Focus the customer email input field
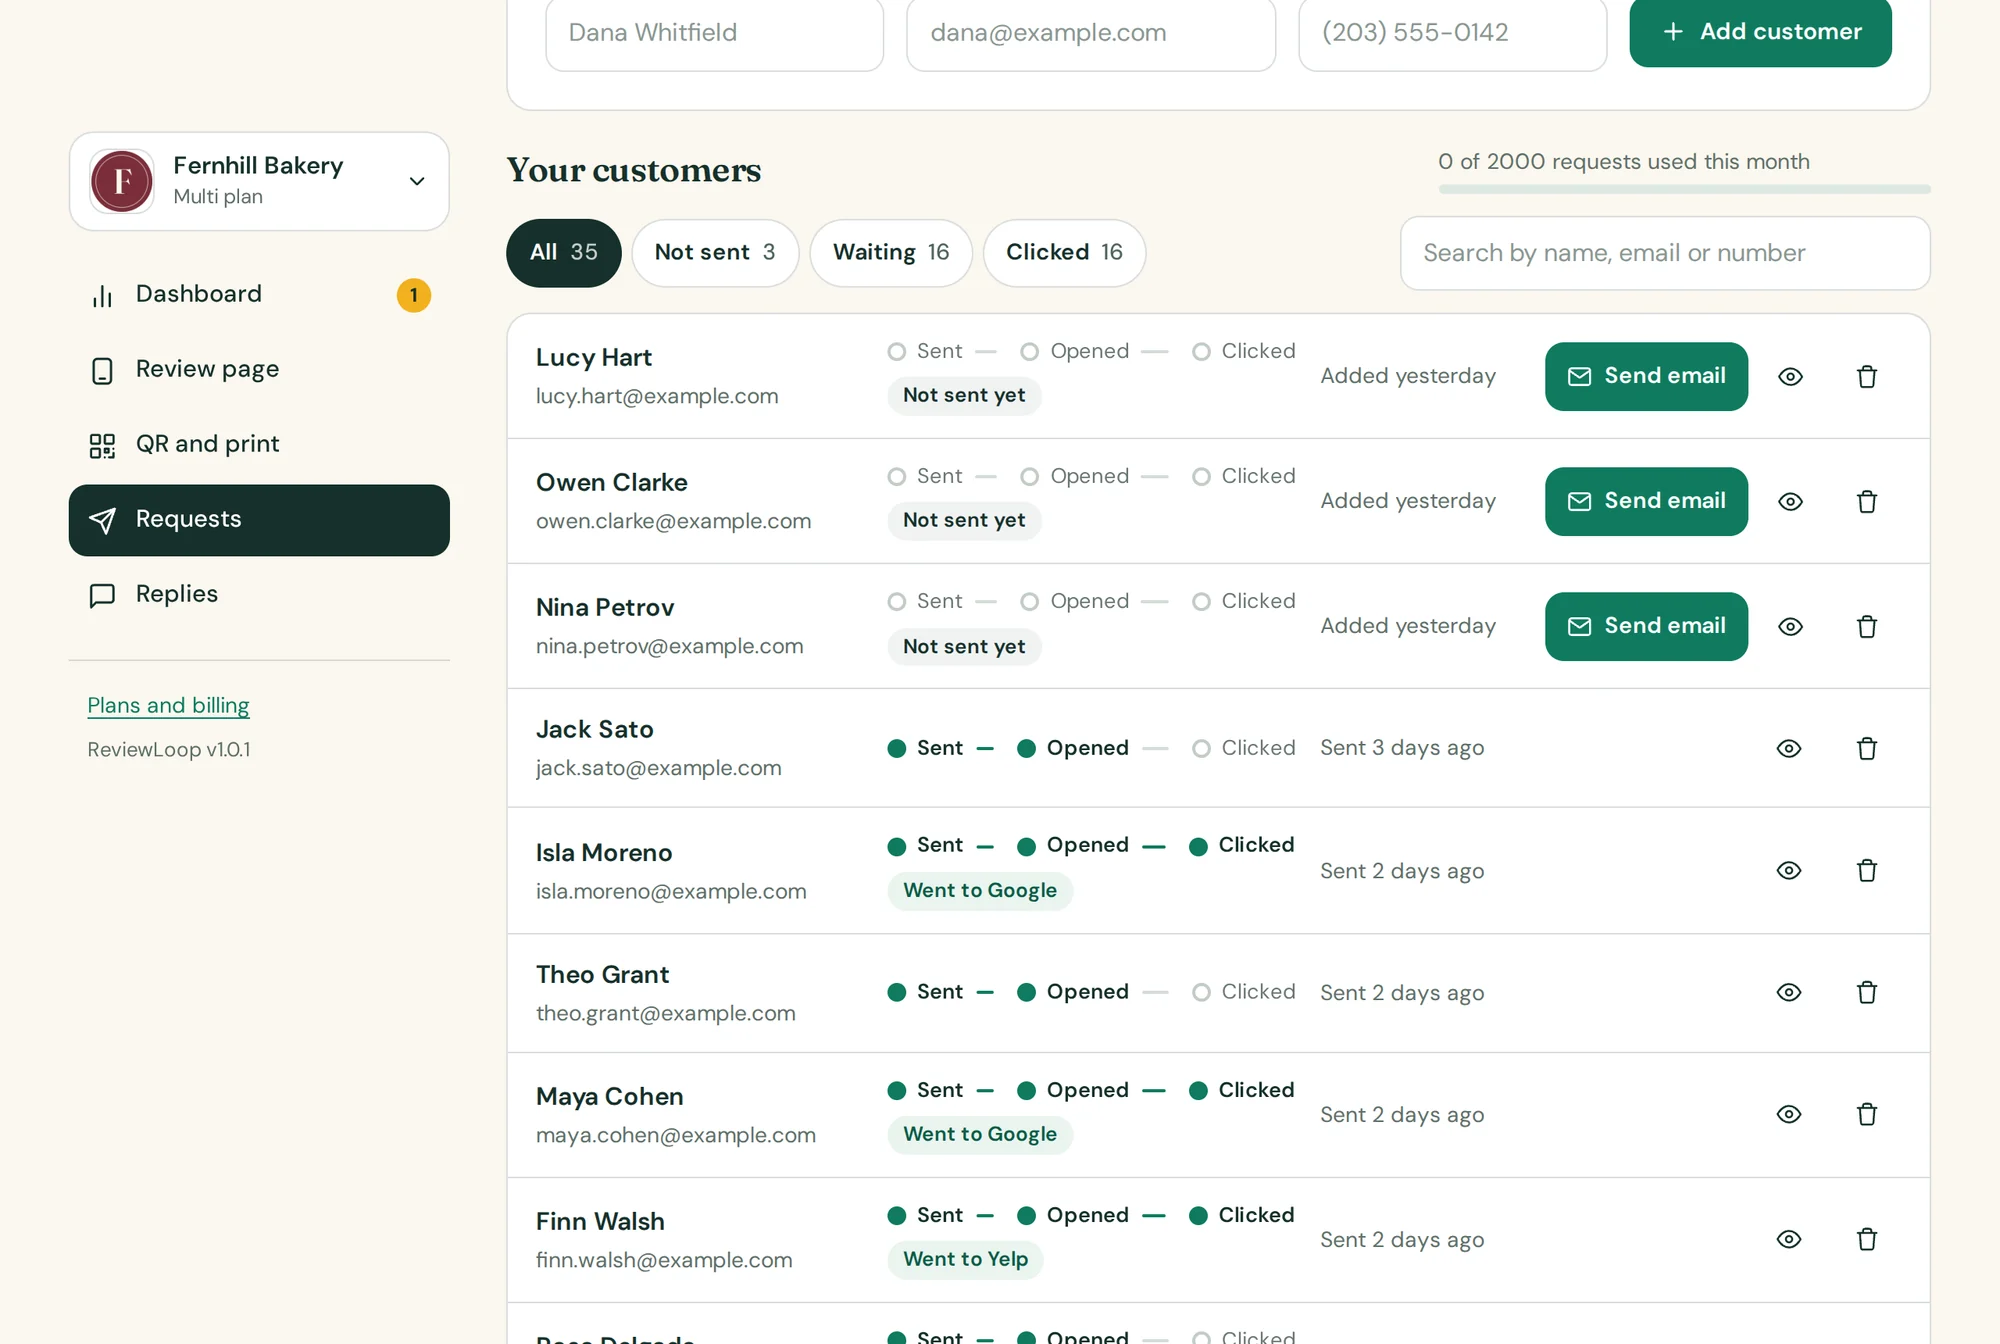 pos(1091,34)
